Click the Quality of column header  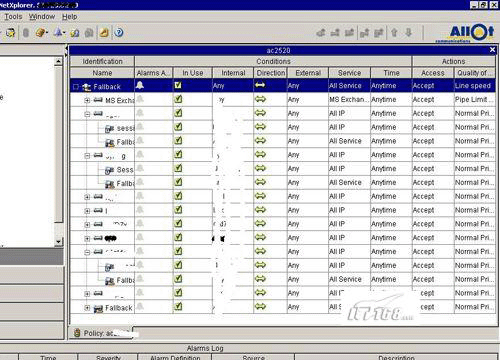point(474,73)
